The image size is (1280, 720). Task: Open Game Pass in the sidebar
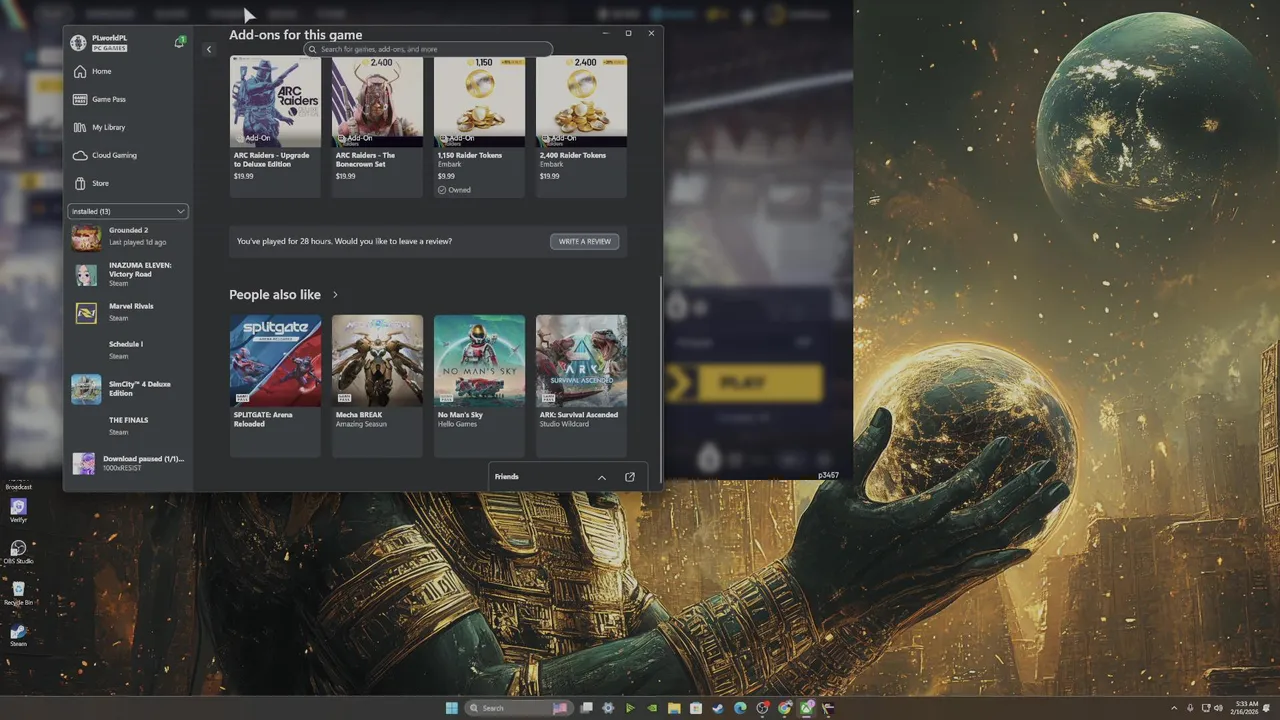128,100
